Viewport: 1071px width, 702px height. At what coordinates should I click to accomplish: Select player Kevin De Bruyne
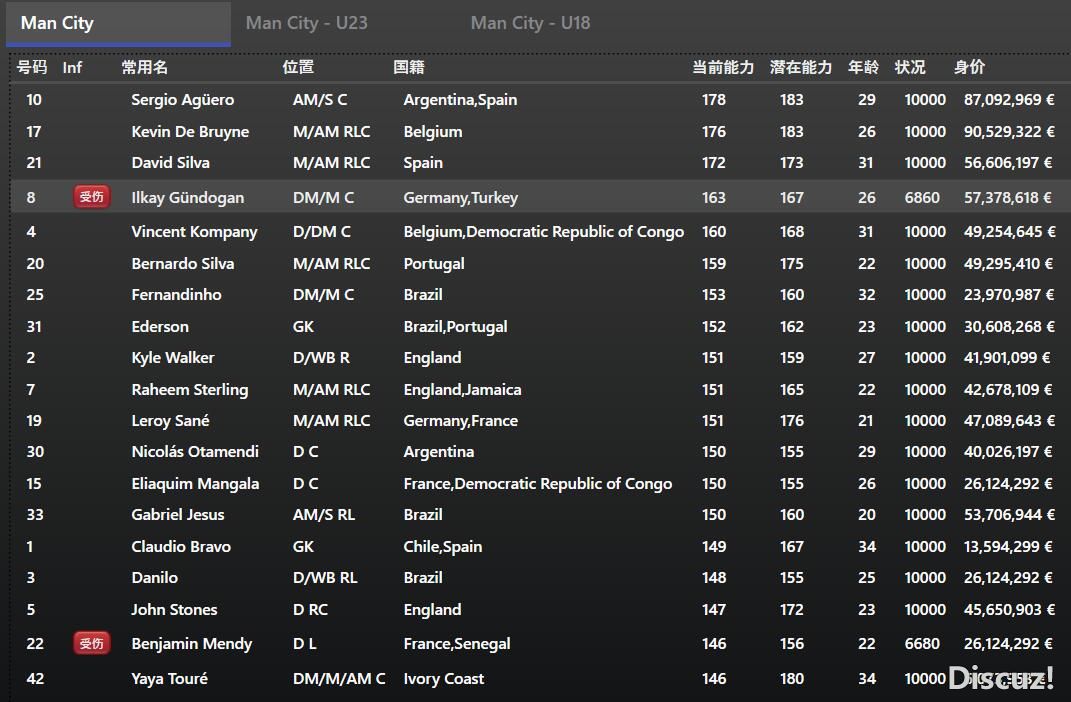tap(190, 131)
